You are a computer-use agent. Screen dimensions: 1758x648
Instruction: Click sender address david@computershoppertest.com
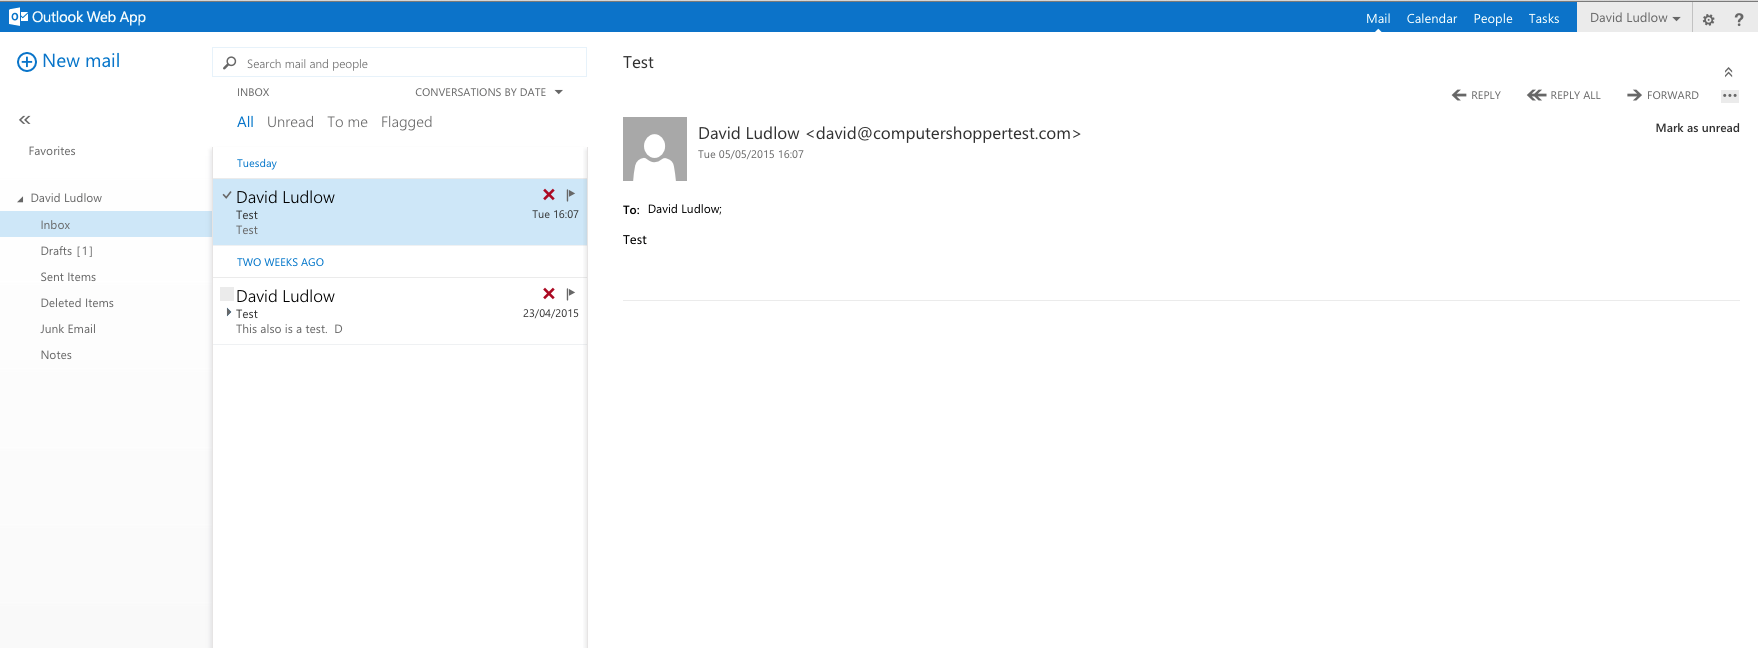click(x=943, y=133)
